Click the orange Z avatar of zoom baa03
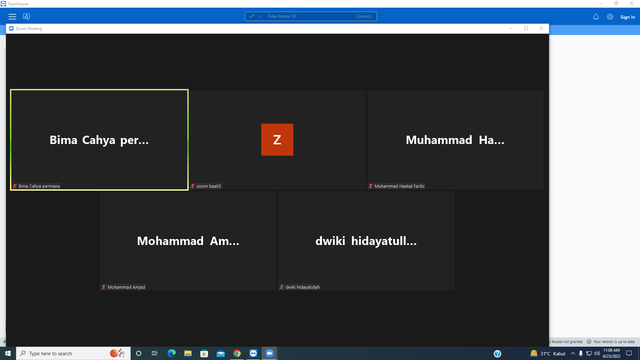This screenshot has width=640, height=360. (277, 140)
